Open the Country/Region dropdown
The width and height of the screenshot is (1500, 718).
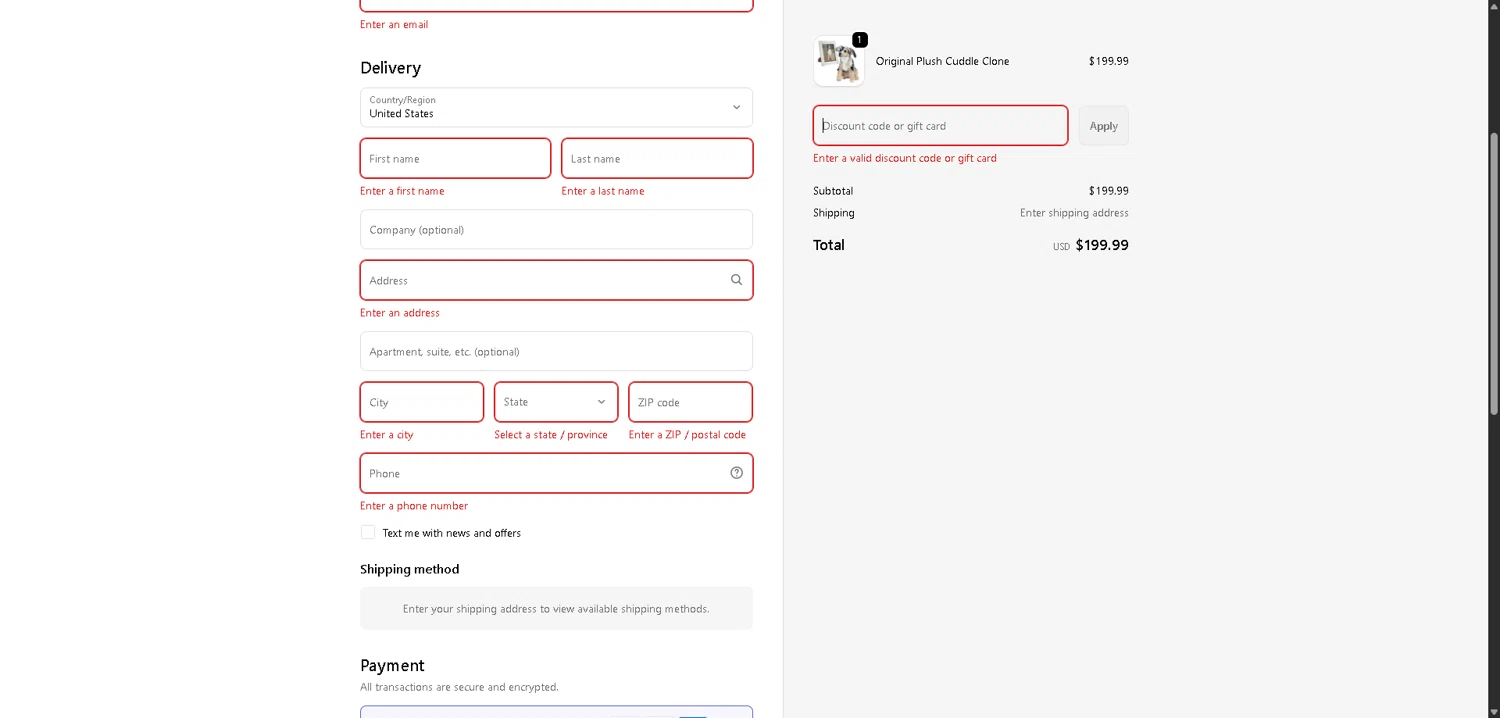[x=555, y=107]
